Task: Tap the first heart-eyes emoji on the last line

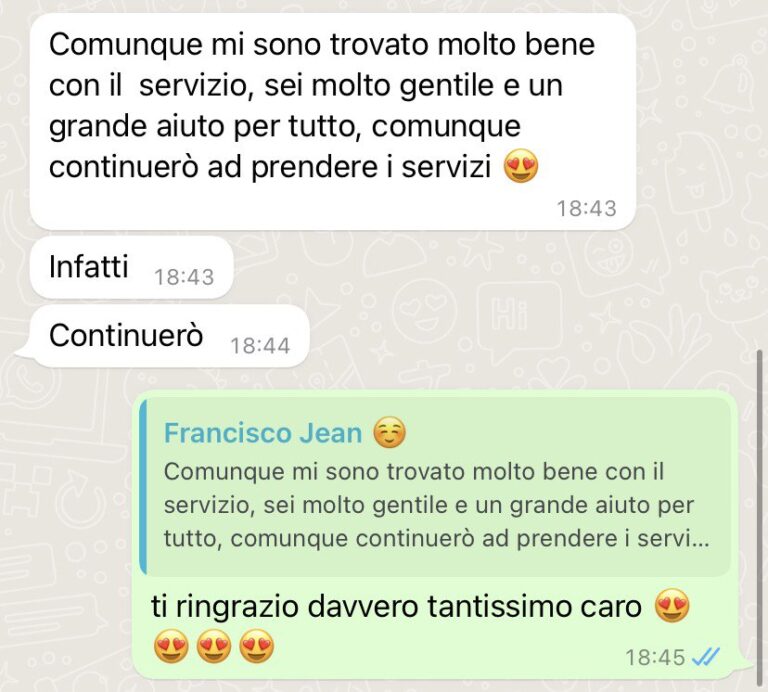Action: pyautogui.click(x=171, y=646)
